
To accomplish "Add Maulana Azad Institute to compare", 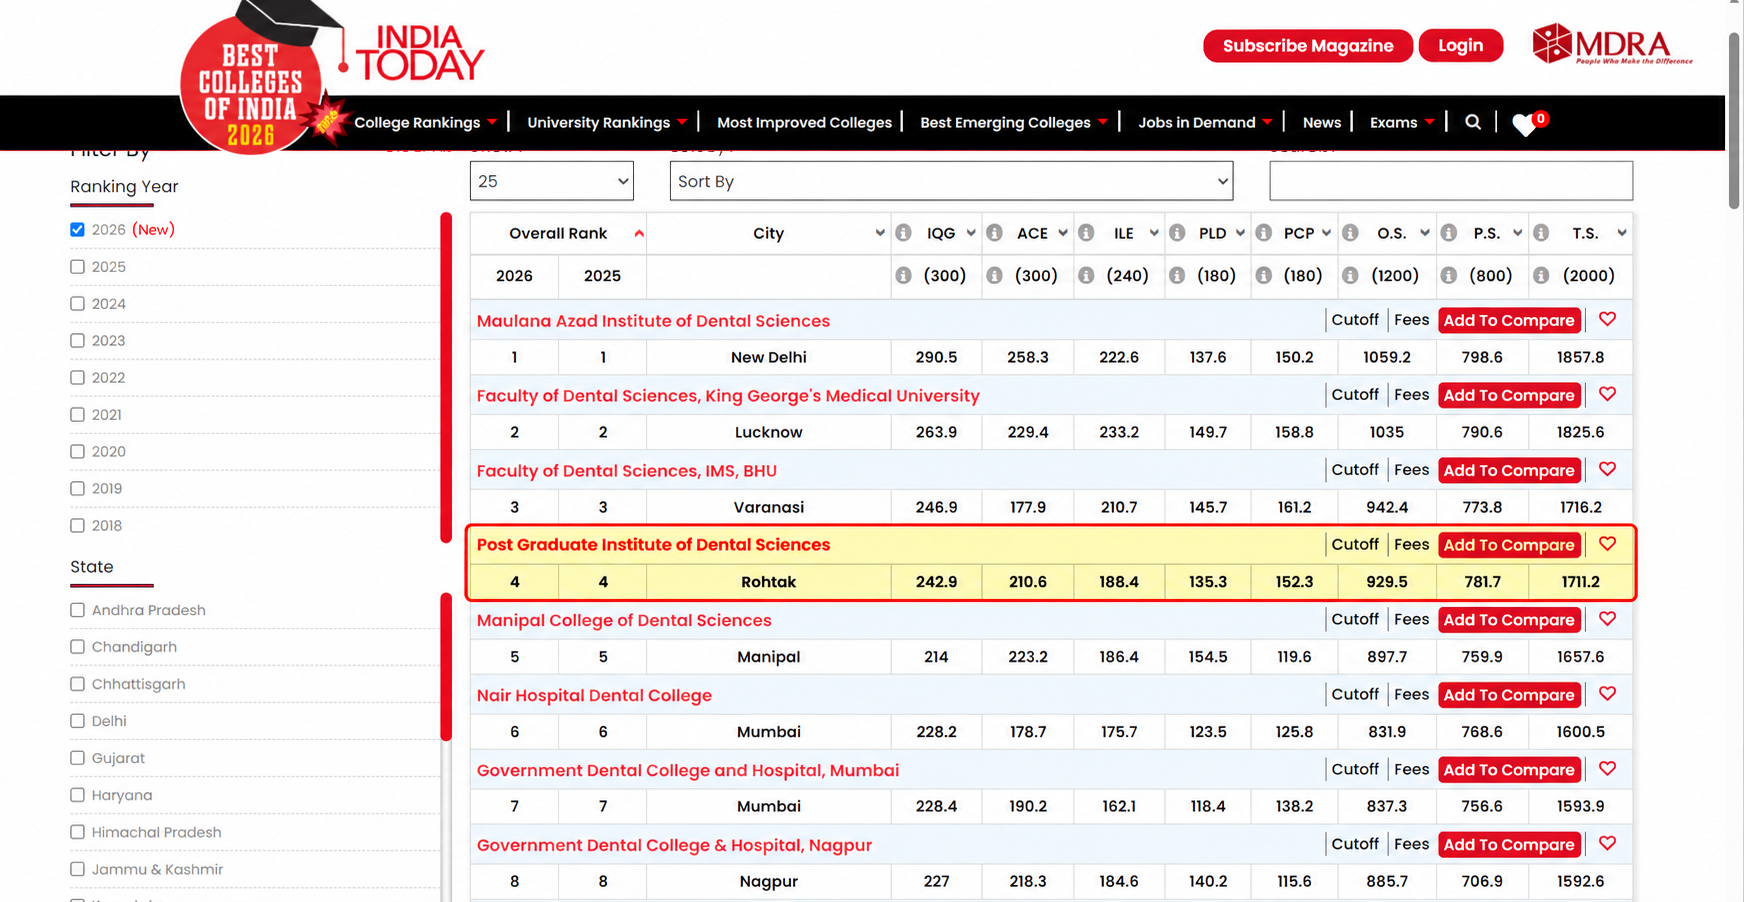I will tap(1509, 320).
